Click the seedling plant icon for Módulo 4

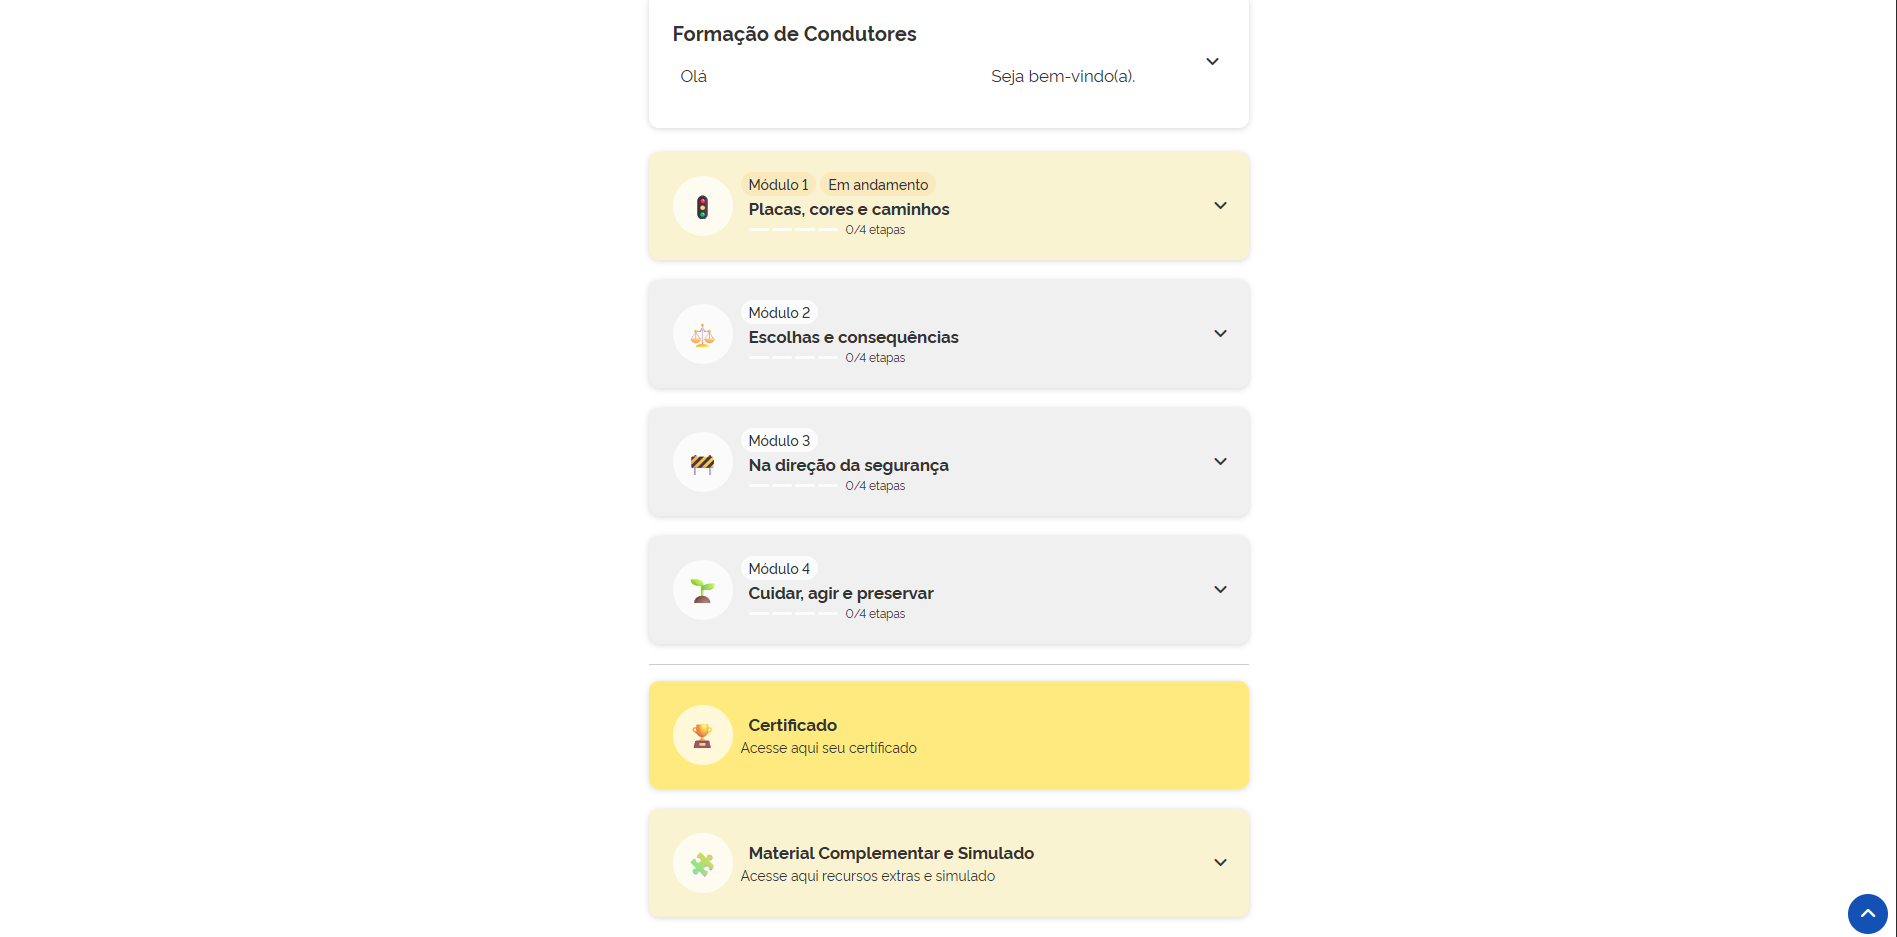[702, 591]
